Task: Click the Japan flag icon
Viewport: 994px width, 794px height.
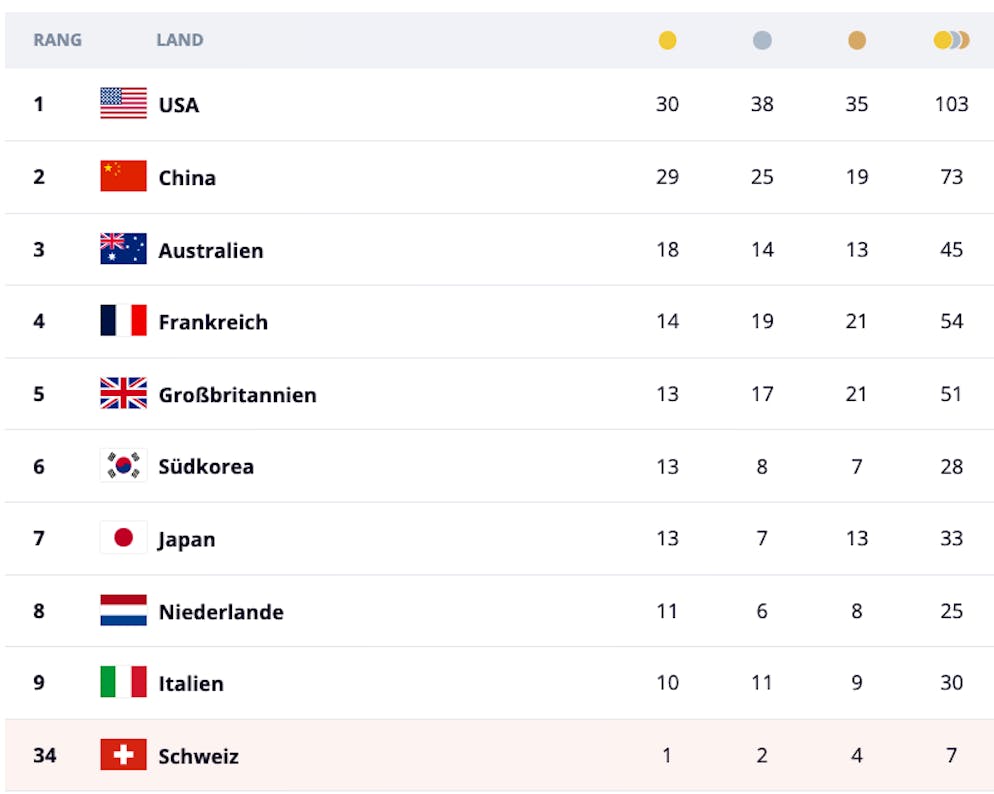Action: pyautogui.click(x=123, y=538)
